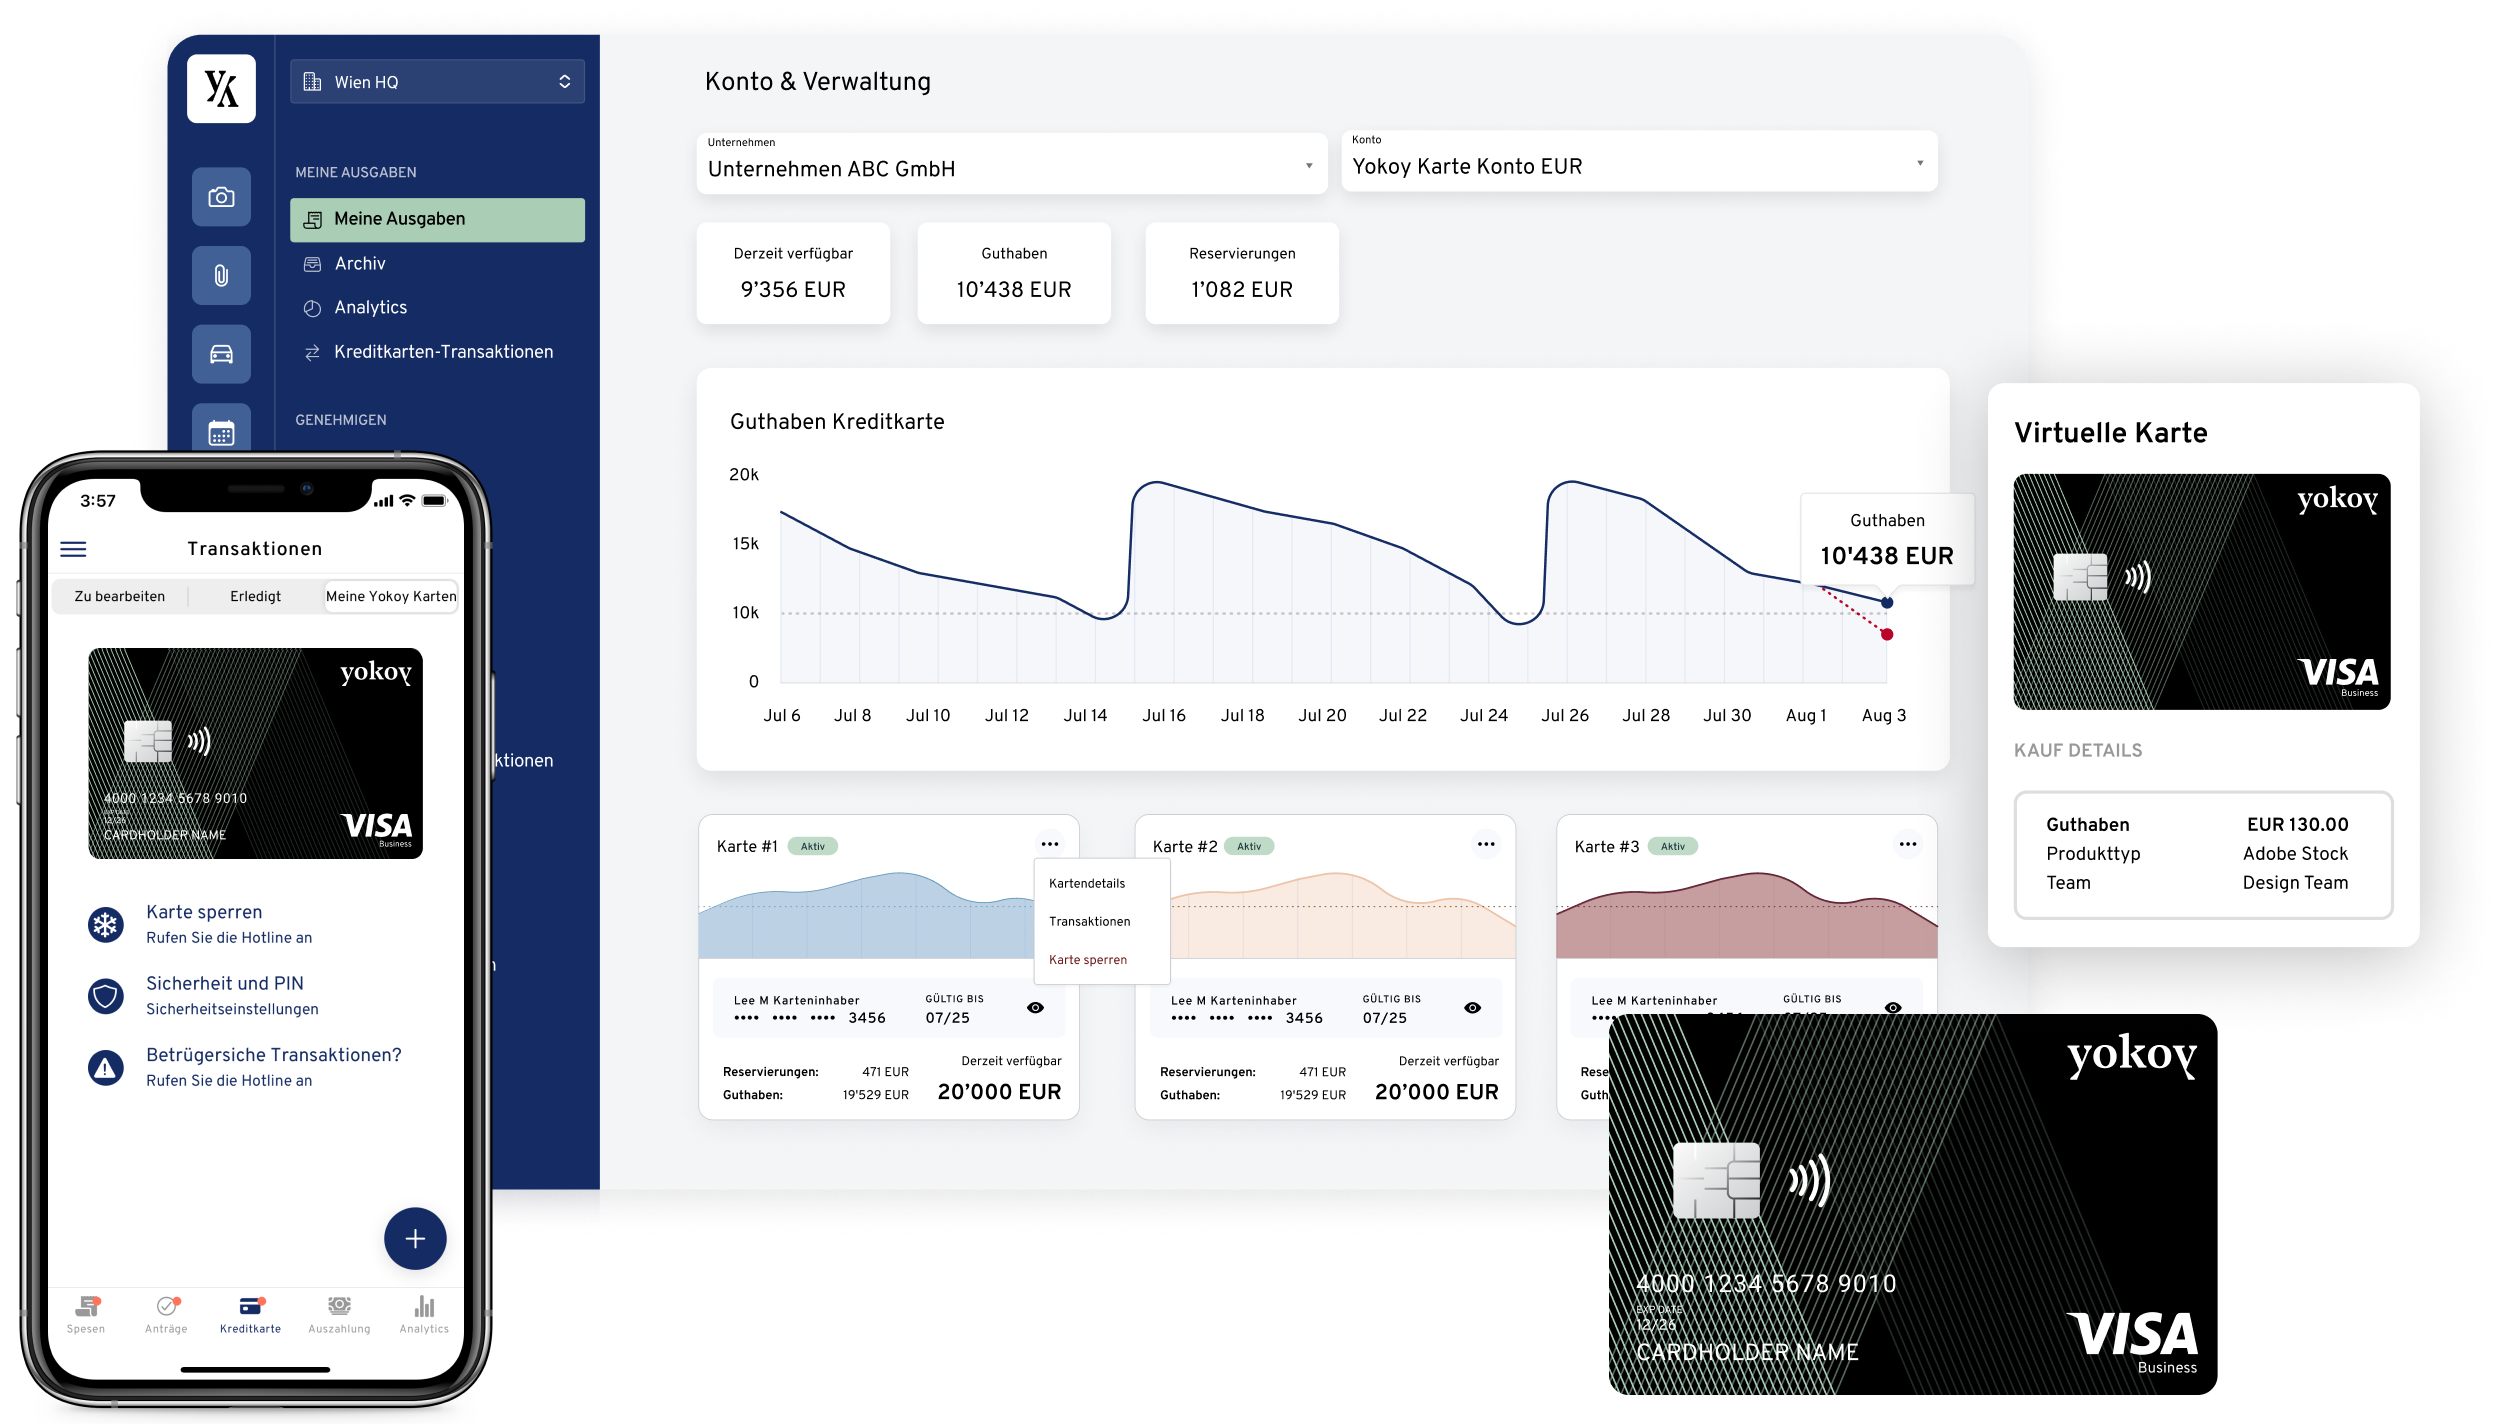
Task: Open the Wien HQ location selector
Action: click(x=437, y=81)
